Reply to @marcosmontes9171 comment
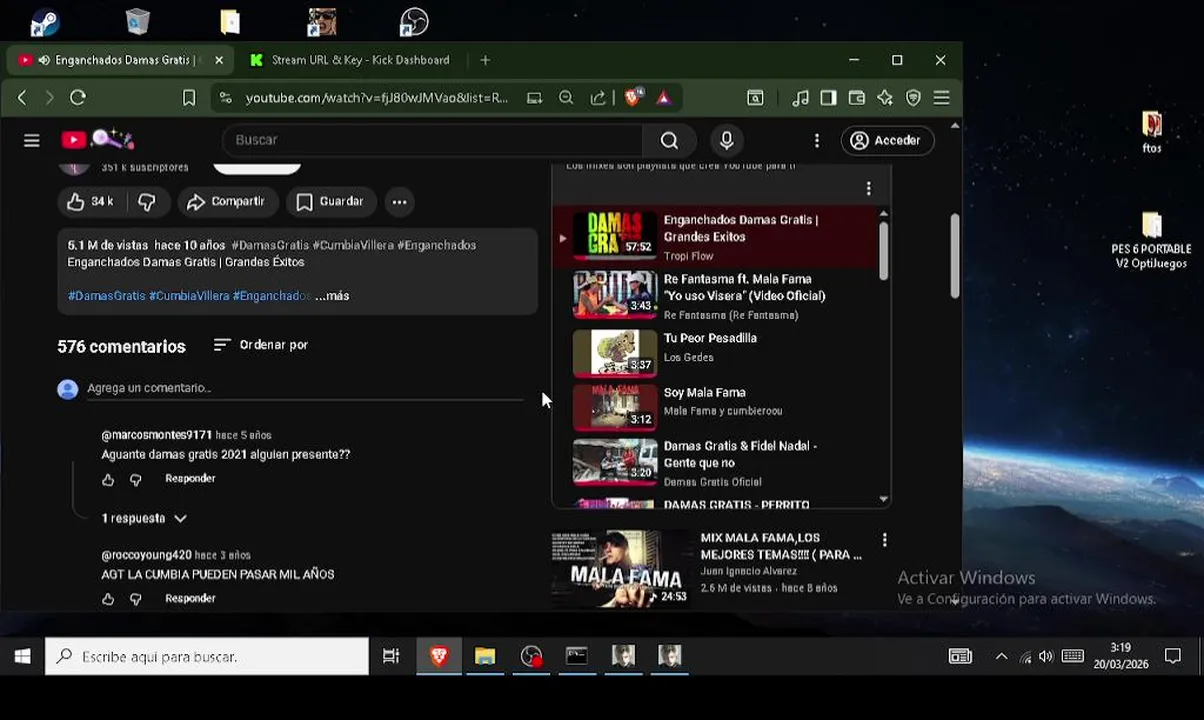 190,479
